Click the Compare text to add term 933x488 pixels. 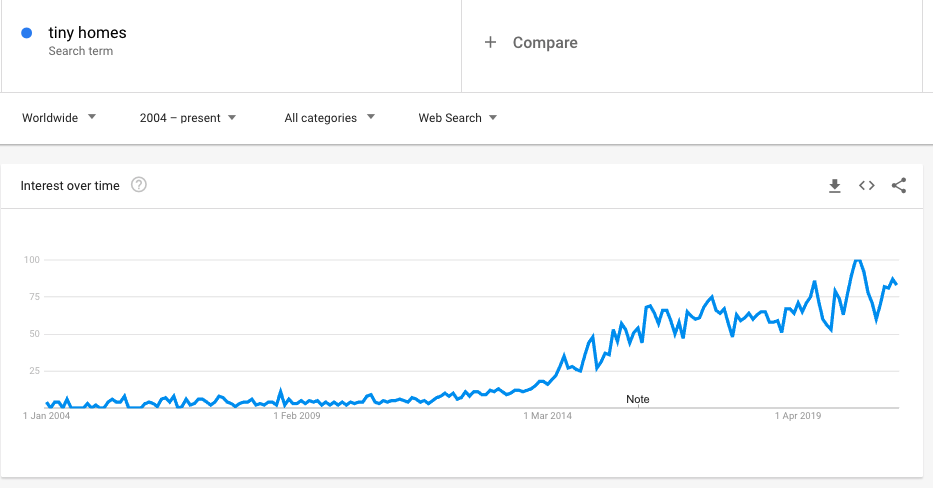(545, 43)
